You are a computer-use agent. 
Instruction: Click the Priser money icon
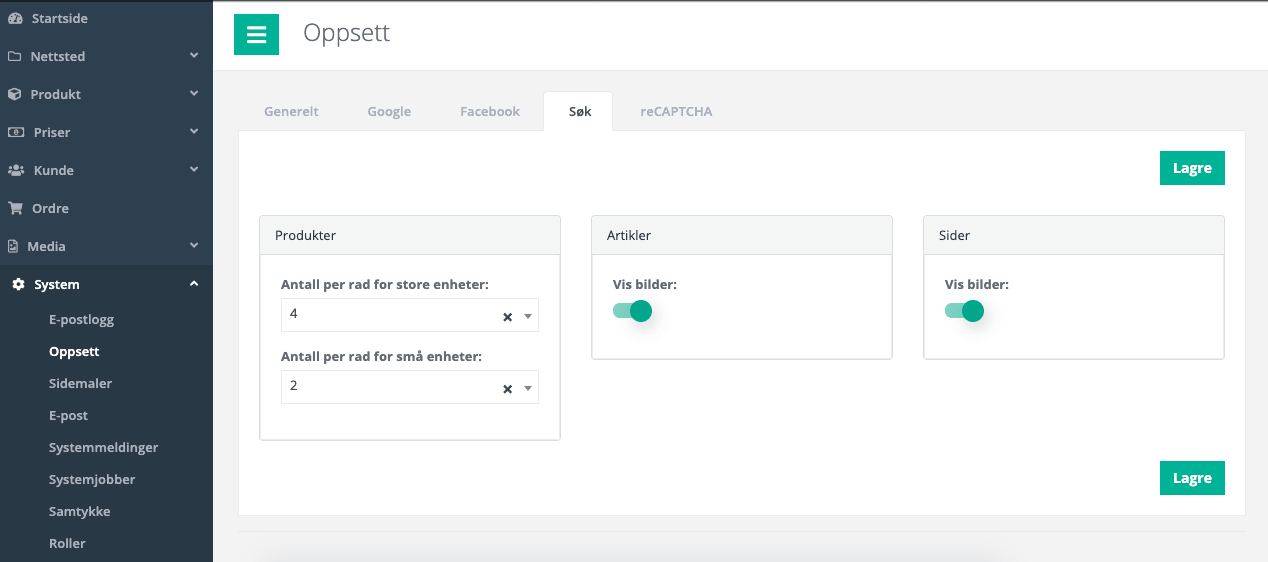tap(16, 132)
